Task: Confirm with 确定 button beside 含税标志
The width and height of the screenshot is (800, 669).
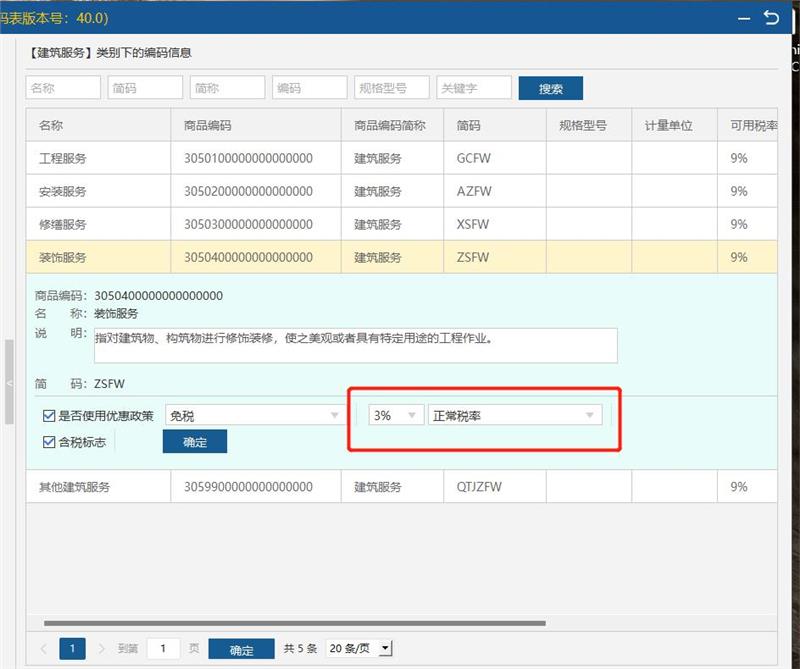Action: click(195, 441)
